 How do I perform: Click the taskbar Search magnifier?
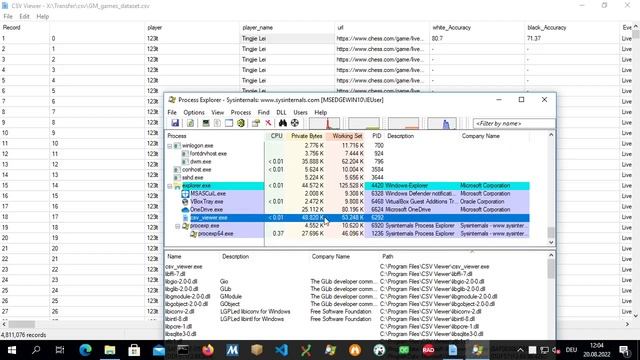point(36,350)
